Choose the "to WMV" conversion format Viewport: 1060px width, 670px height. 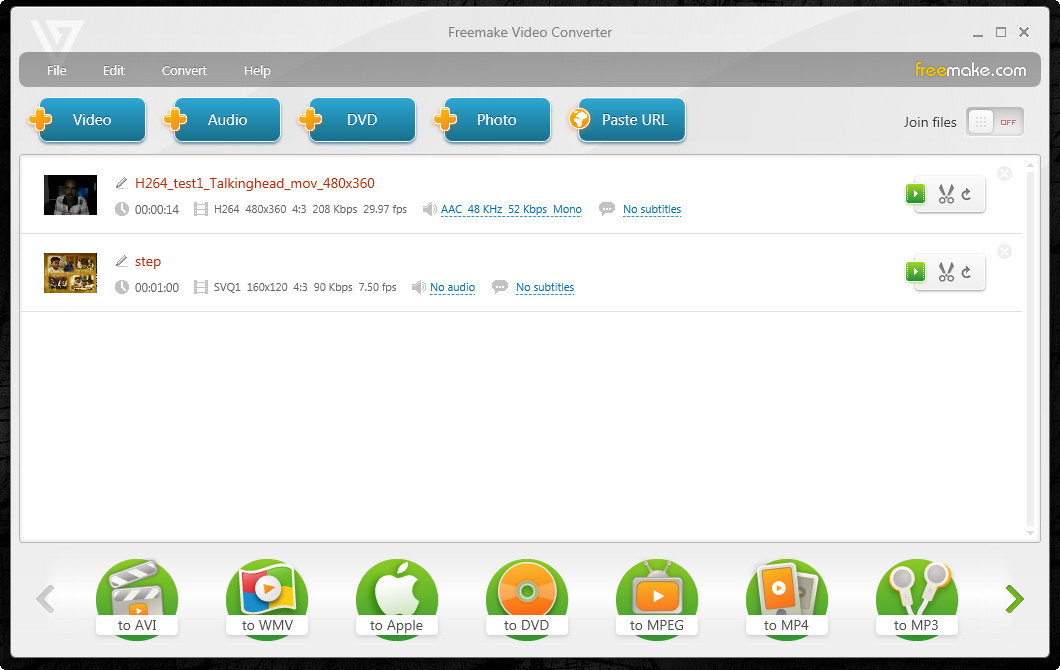[x=267, y=598]
